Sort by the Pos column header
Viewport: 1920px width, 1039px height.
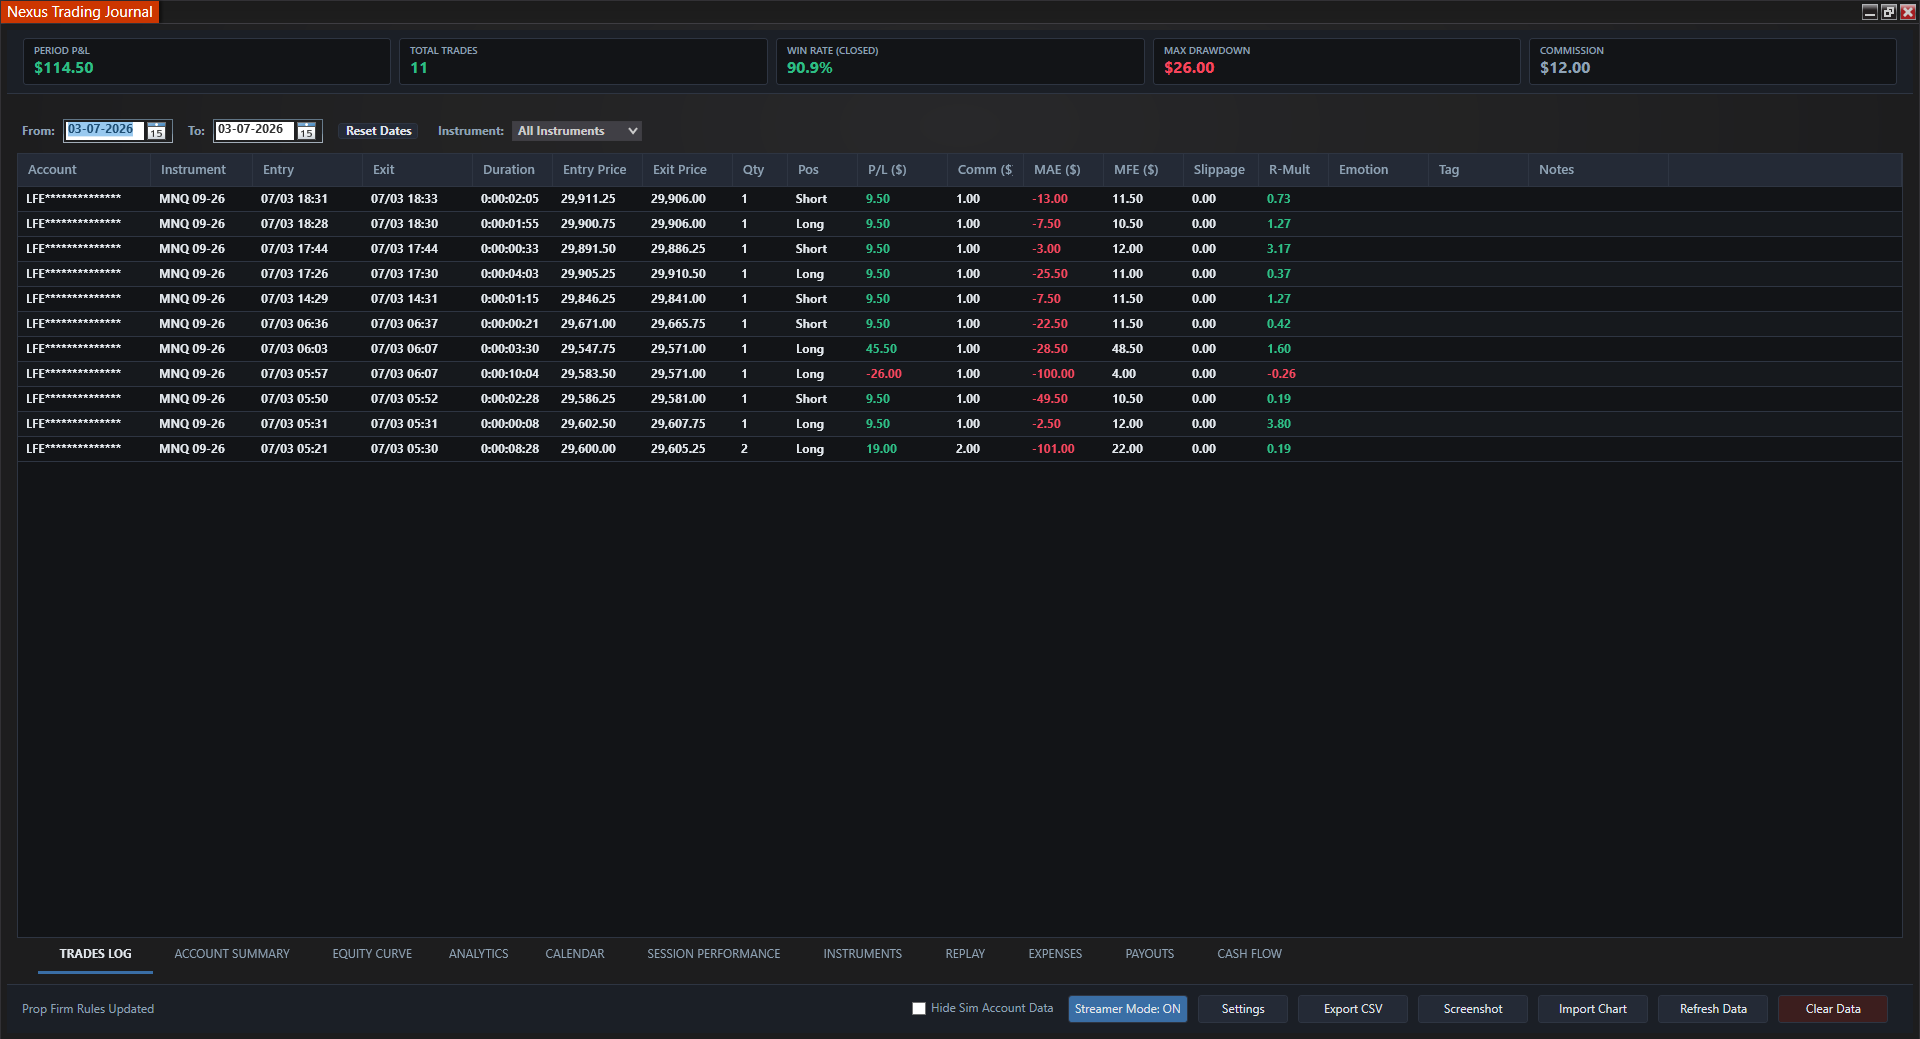[x=822, y=170]
